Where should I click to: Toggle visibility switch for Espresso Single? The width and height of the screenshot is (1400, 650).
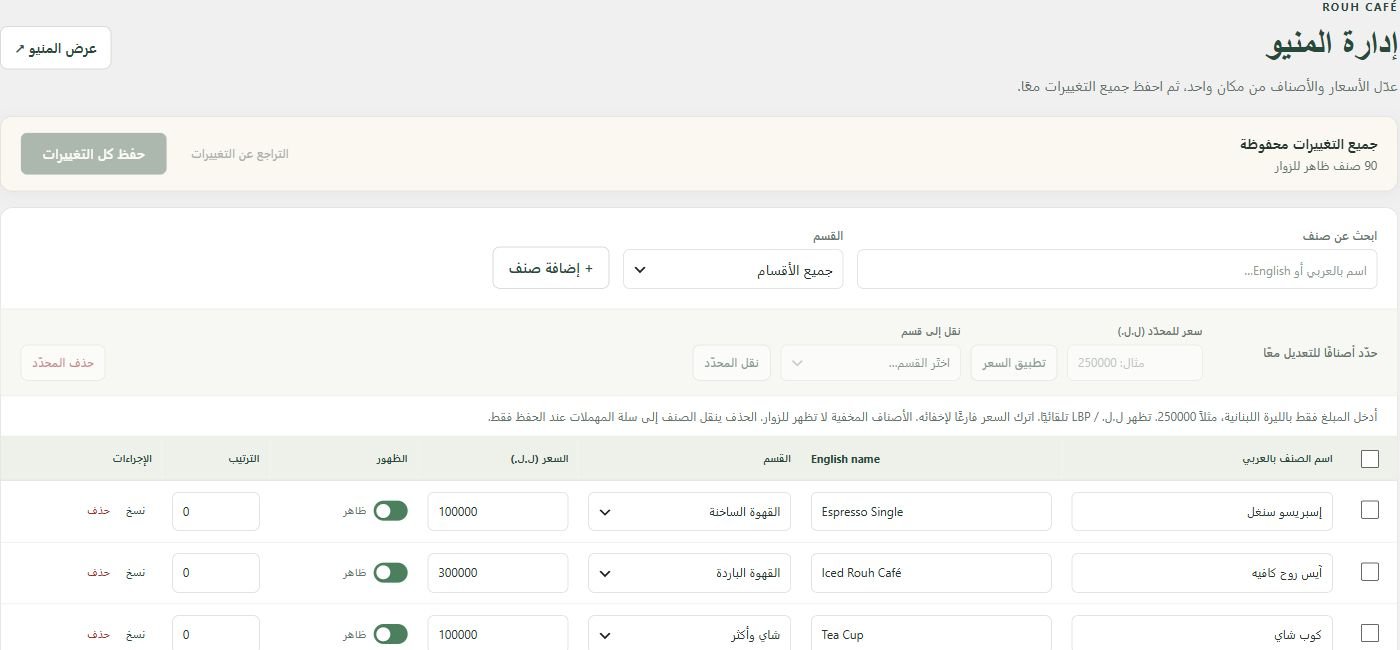coord(391,511)
